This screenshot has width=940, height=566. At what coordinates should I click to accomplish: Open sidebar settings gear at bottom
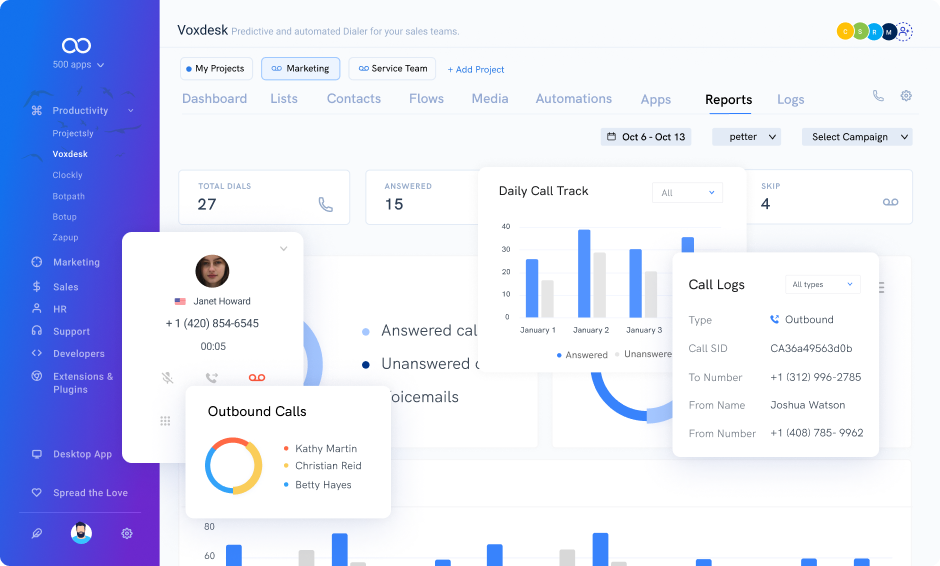(x=127, y=534)
